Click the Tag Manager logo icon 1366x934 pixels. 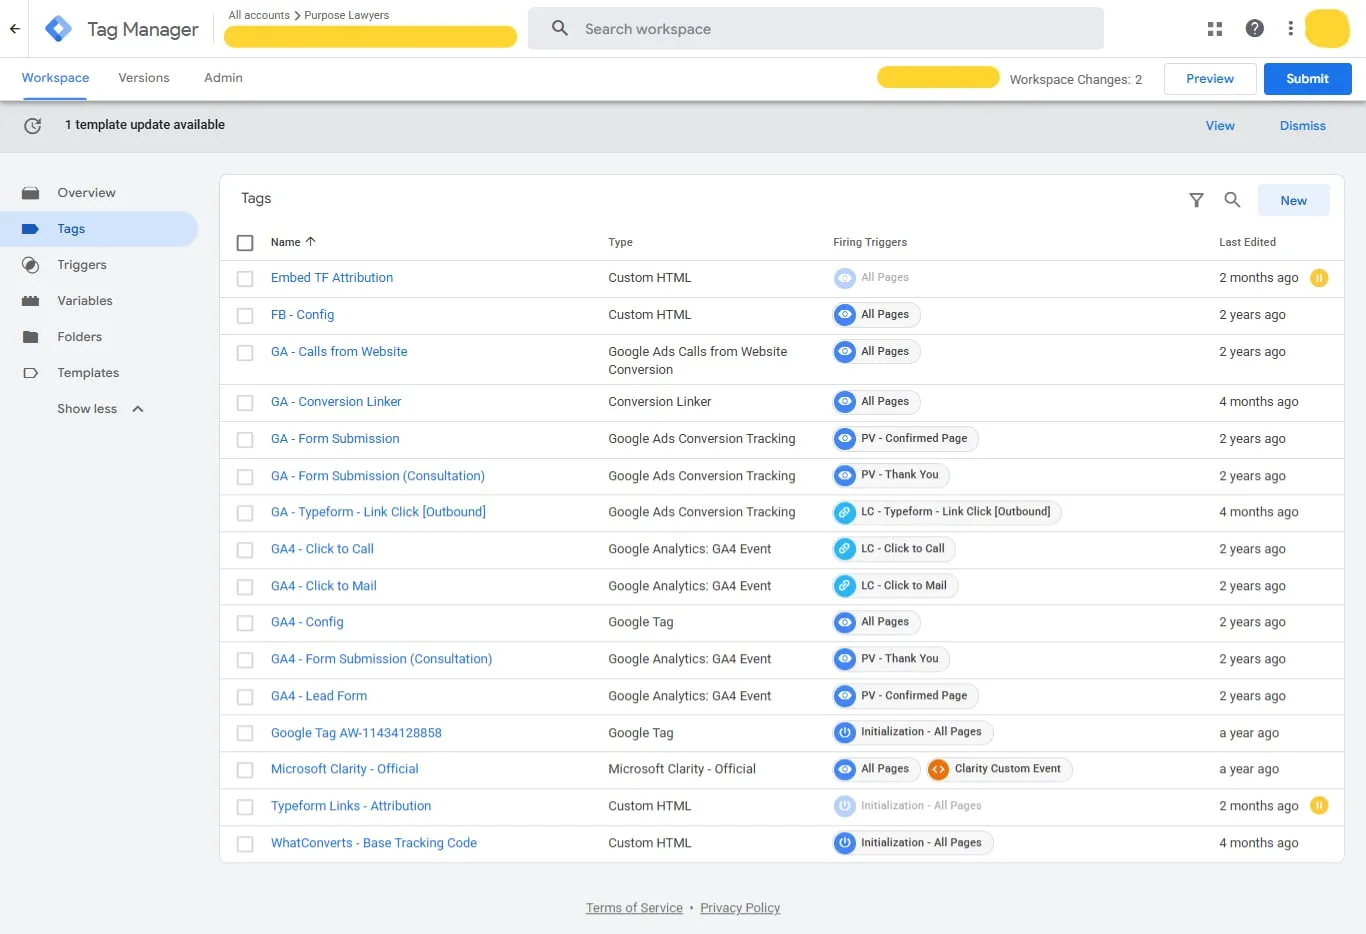tap(59, 29)
